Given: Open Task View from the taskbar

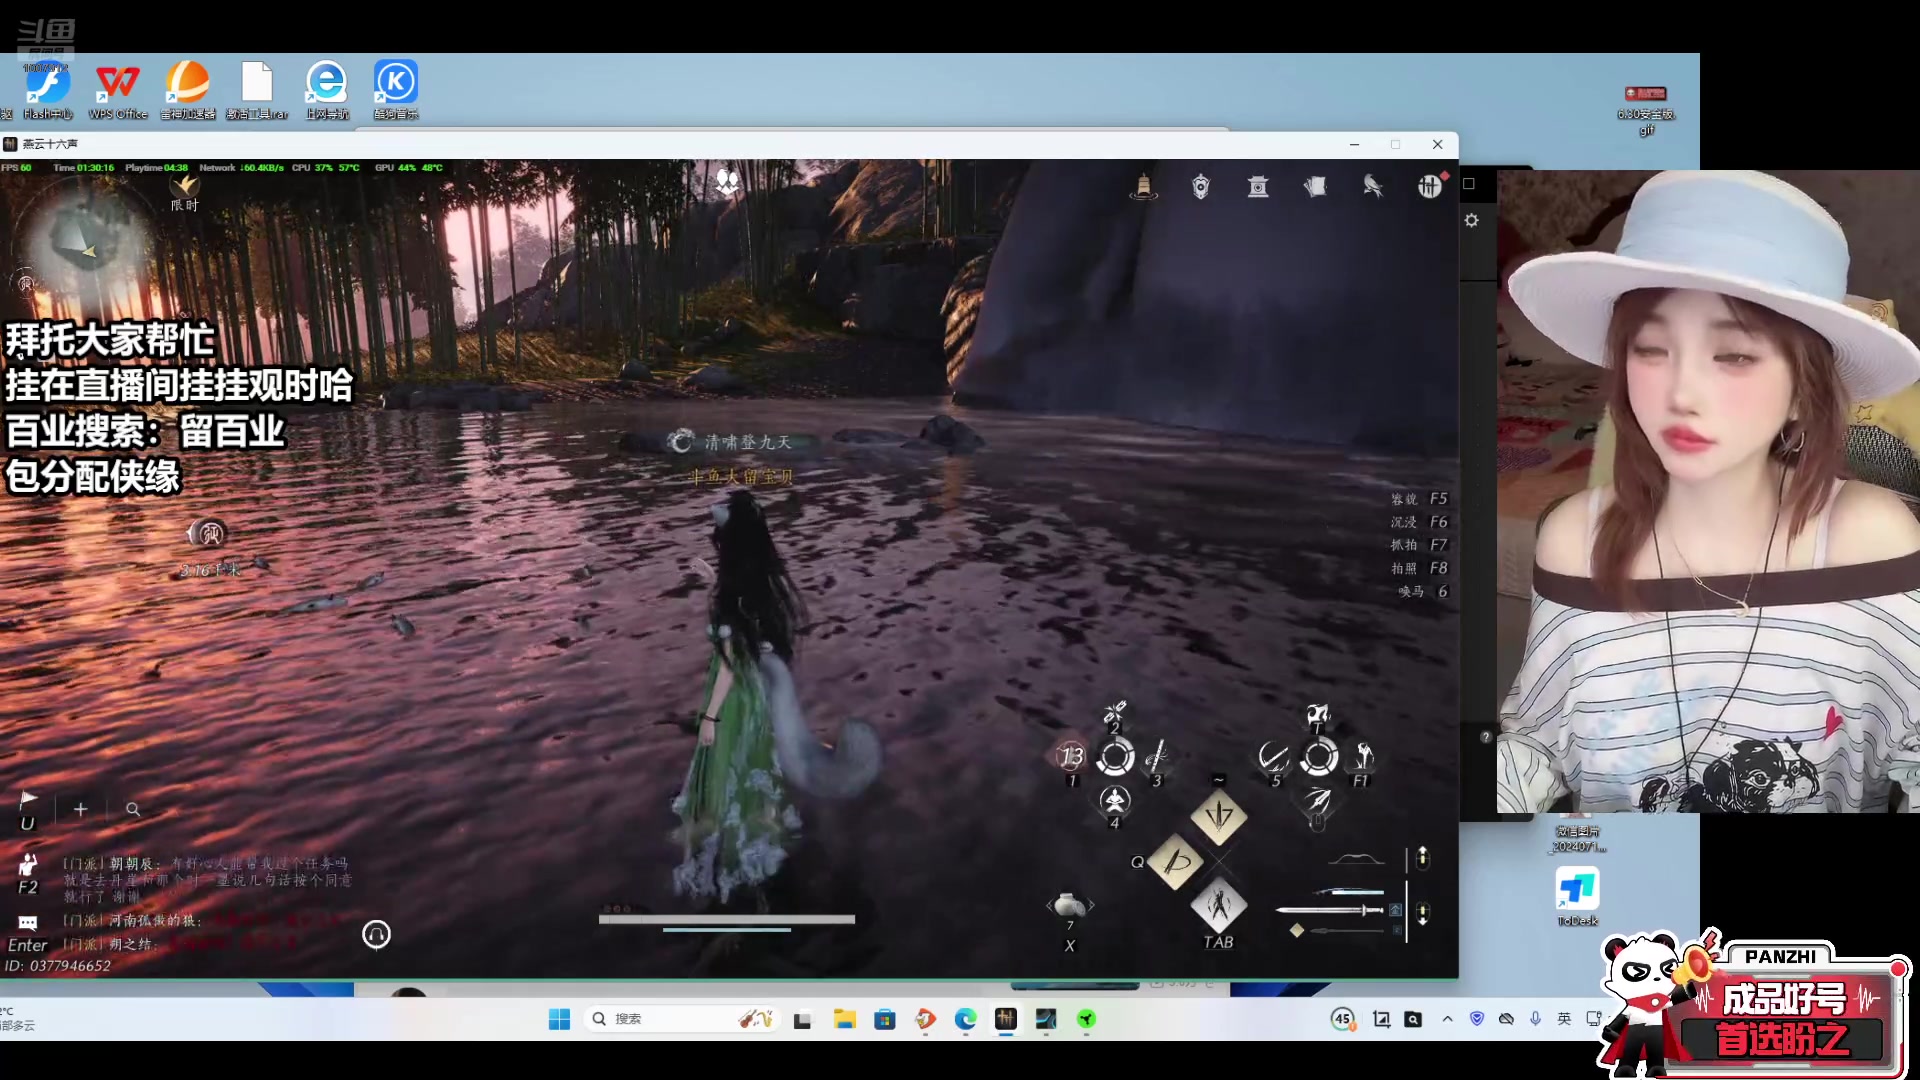Looking at the screenshot, I should click(802, 1019).
